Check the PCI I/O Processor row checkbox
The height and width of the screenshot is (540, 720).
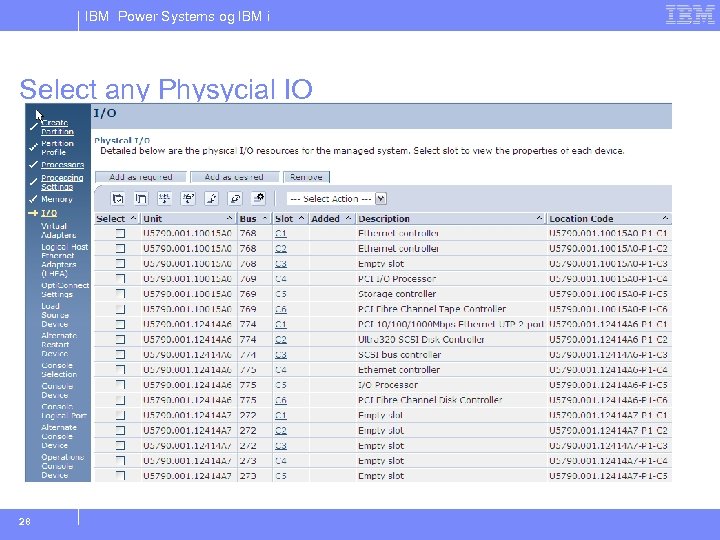click(x=120, y=279)
